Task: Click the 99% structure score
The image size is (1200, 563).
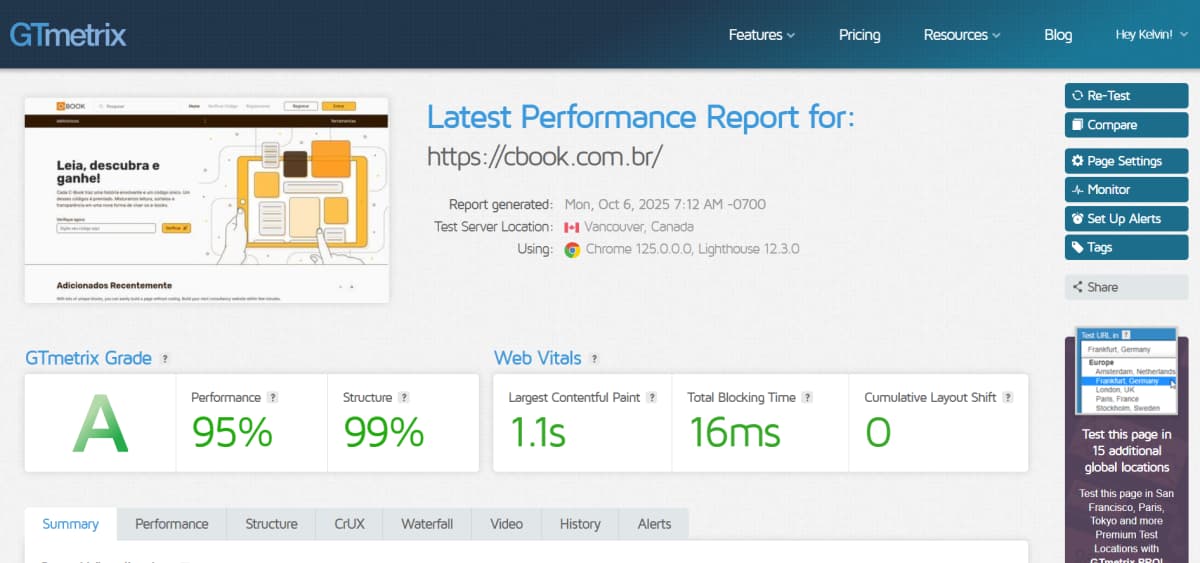Action: 384,432
